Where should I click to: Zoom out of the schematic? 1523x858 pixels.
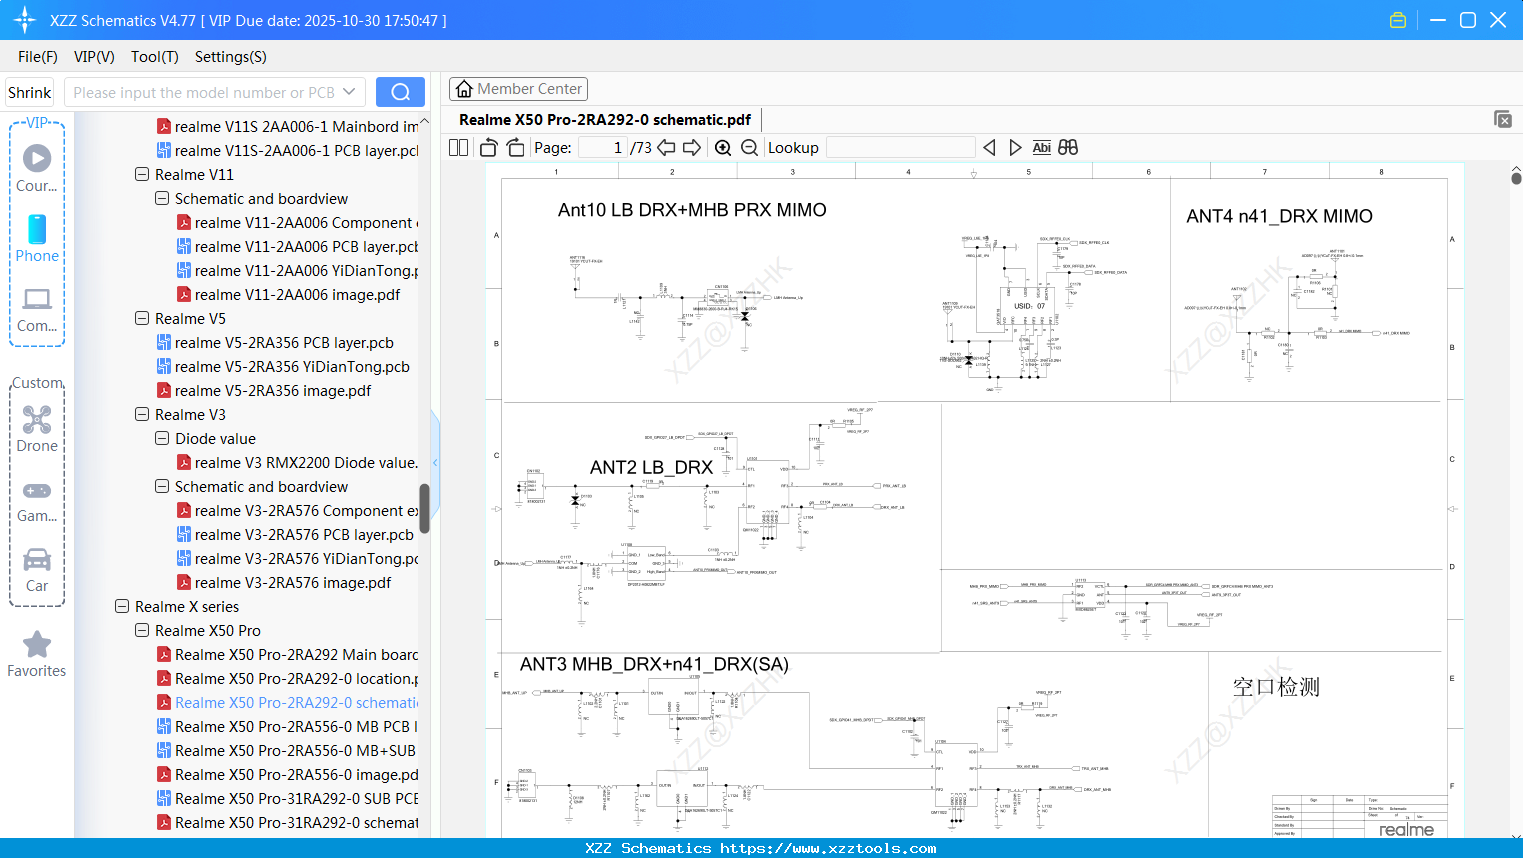pyautogui.click(x=749, y=148)
